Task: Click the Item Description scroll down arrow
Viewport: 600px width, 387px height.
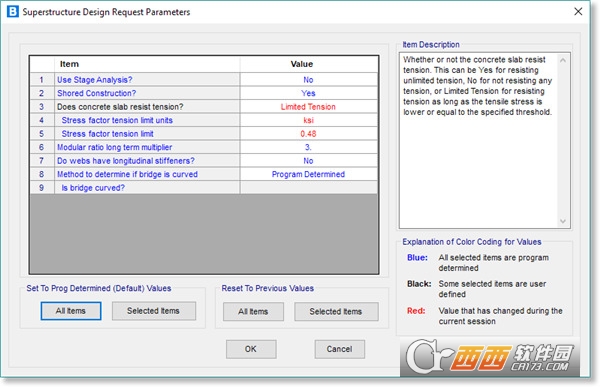Action: coord(563,221)
